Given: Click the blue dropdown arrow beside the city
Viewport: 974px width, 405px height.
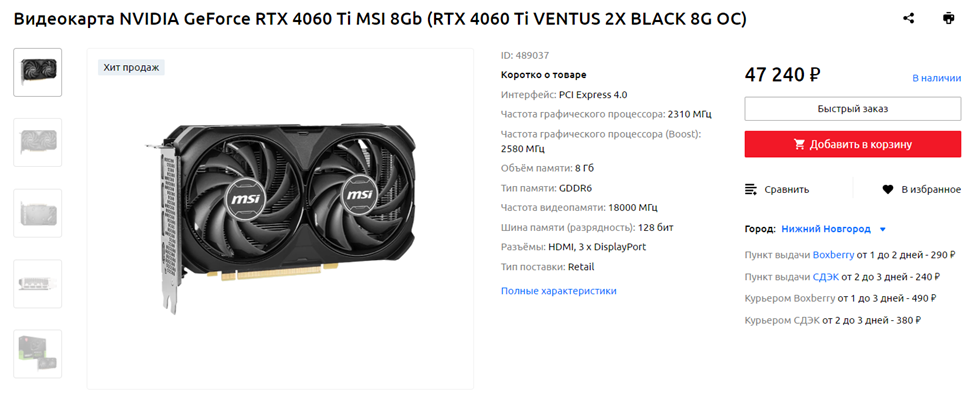Looking at the screenshot, I should pos(882,229).
